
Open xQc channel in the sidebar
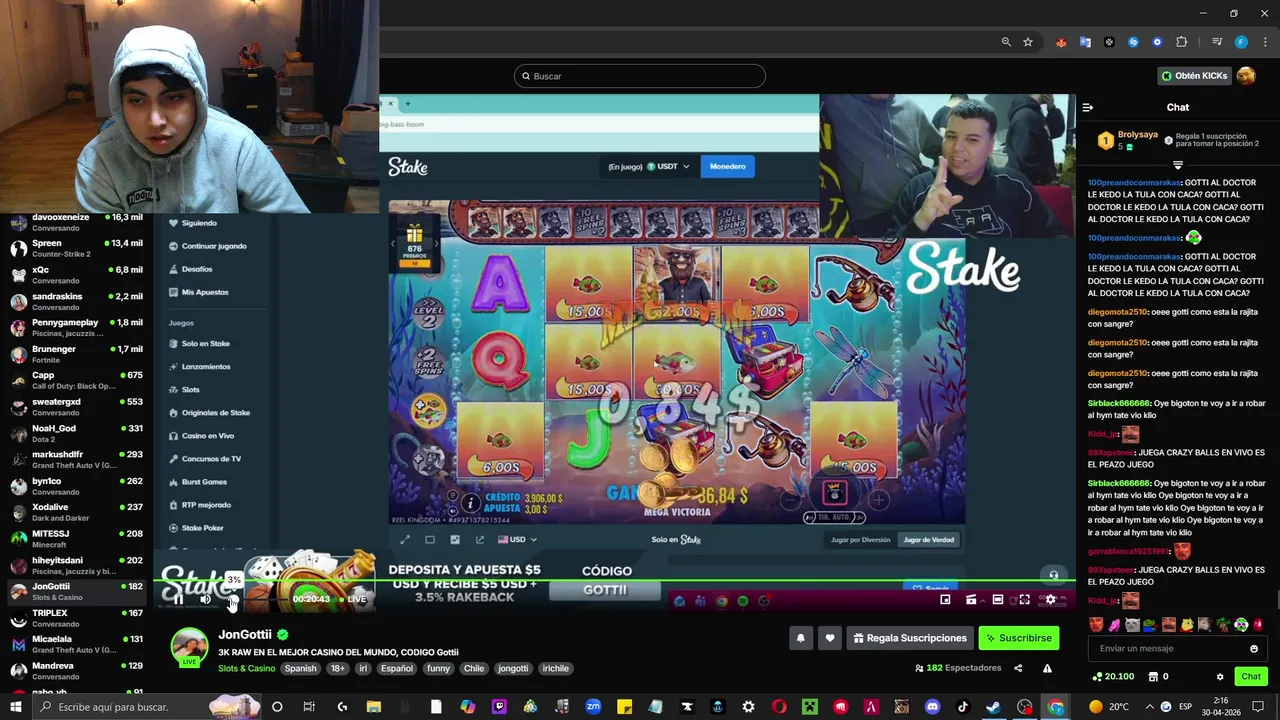pyautogui.click(x=76, y=275)
